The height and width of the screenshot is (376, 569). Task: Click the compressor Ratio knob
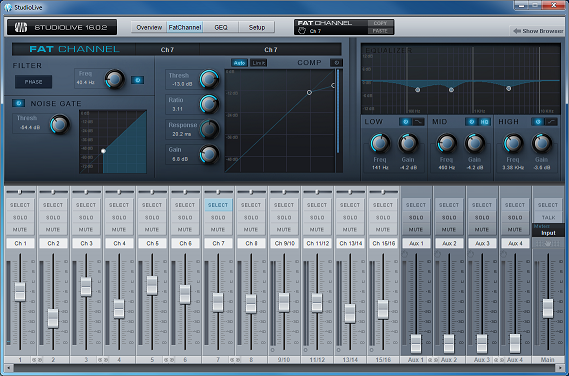209,104
